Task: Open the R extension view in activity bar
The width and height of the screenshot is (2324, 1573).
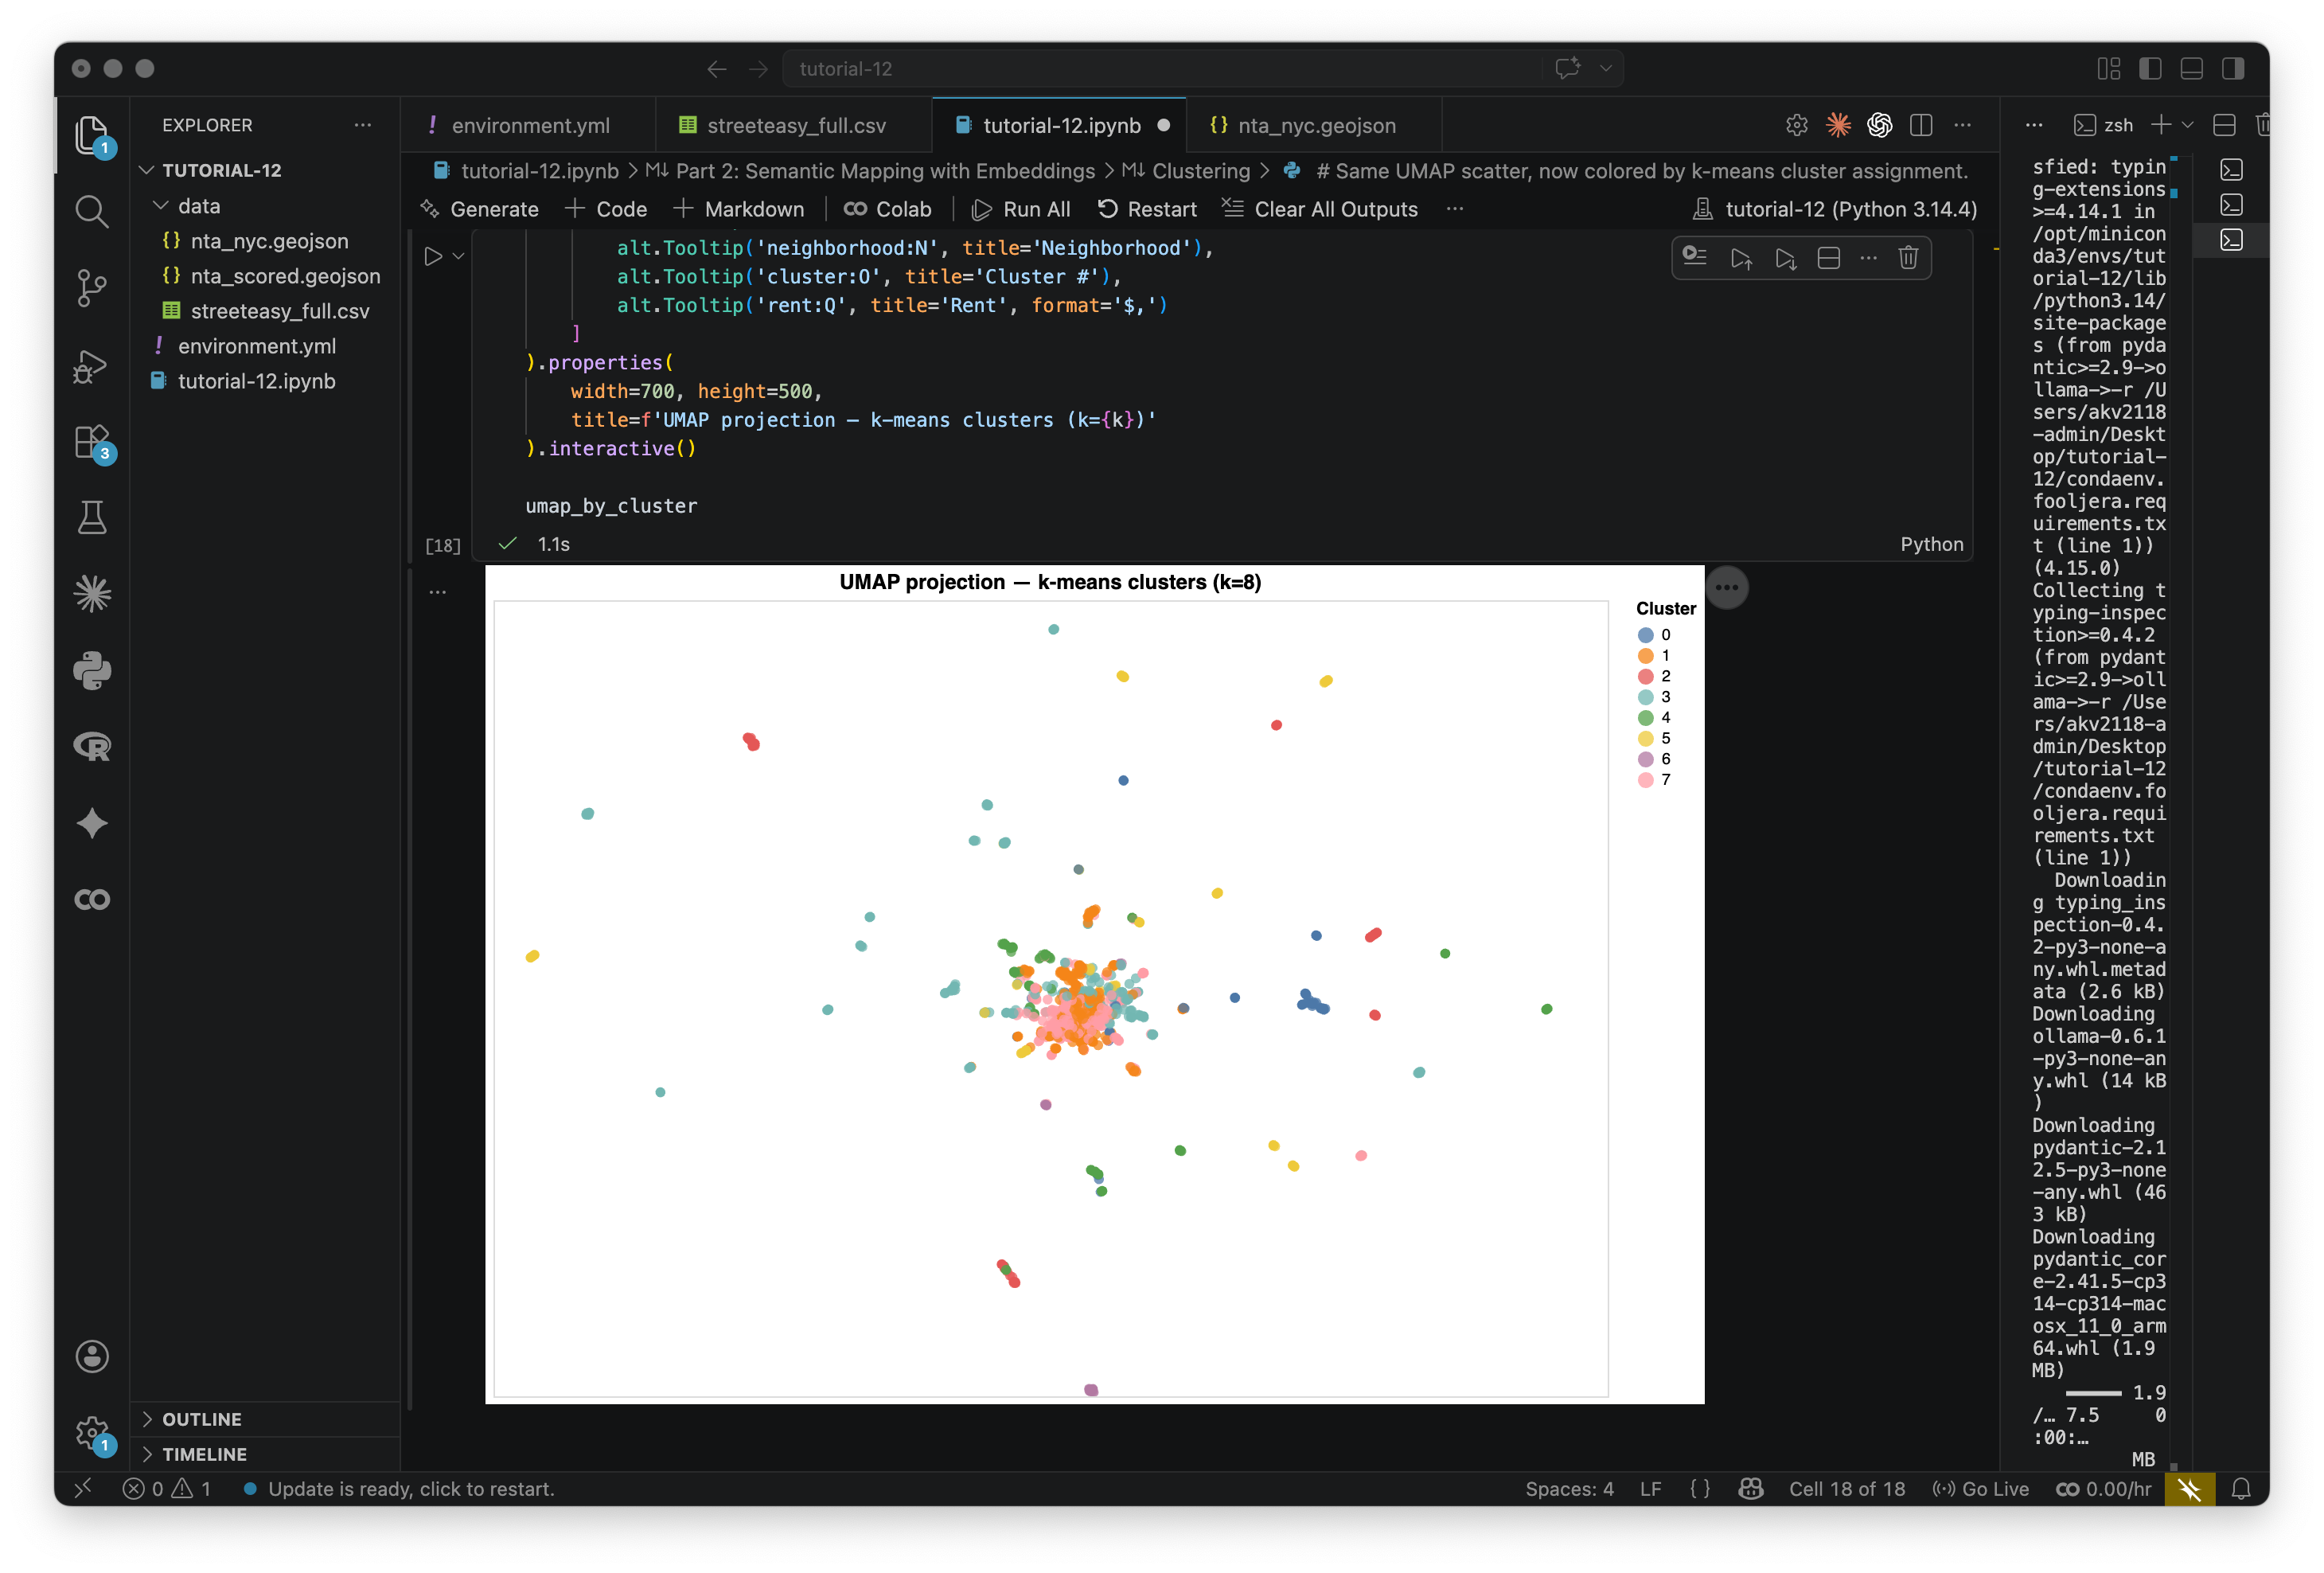Action: tap(92, 746)
